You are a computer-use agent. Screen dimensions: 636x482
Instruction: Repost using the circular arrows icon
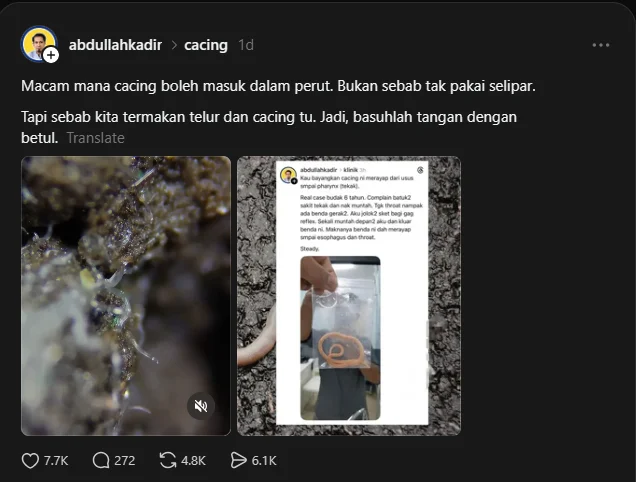click(168, 460)
